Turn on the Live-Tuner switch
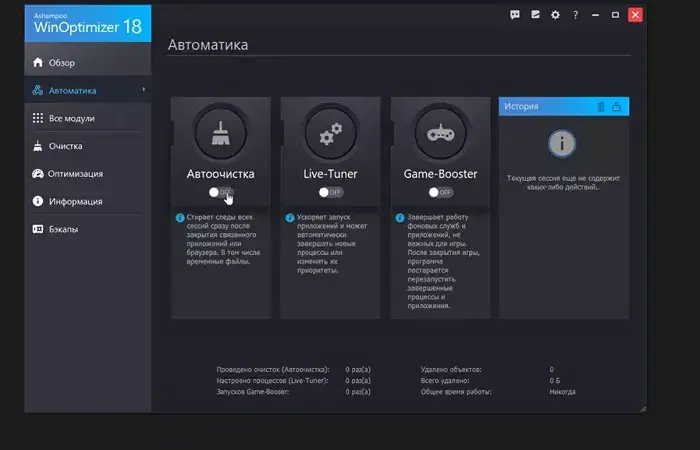The image size is (700, 450). [x=330, y=192]
